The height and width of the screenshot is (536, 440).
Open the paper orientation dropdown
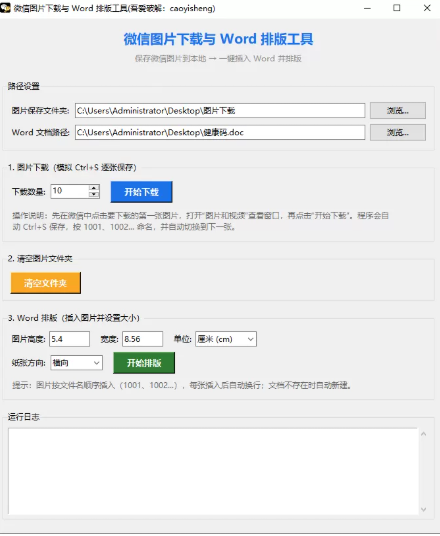pos(76,363)
